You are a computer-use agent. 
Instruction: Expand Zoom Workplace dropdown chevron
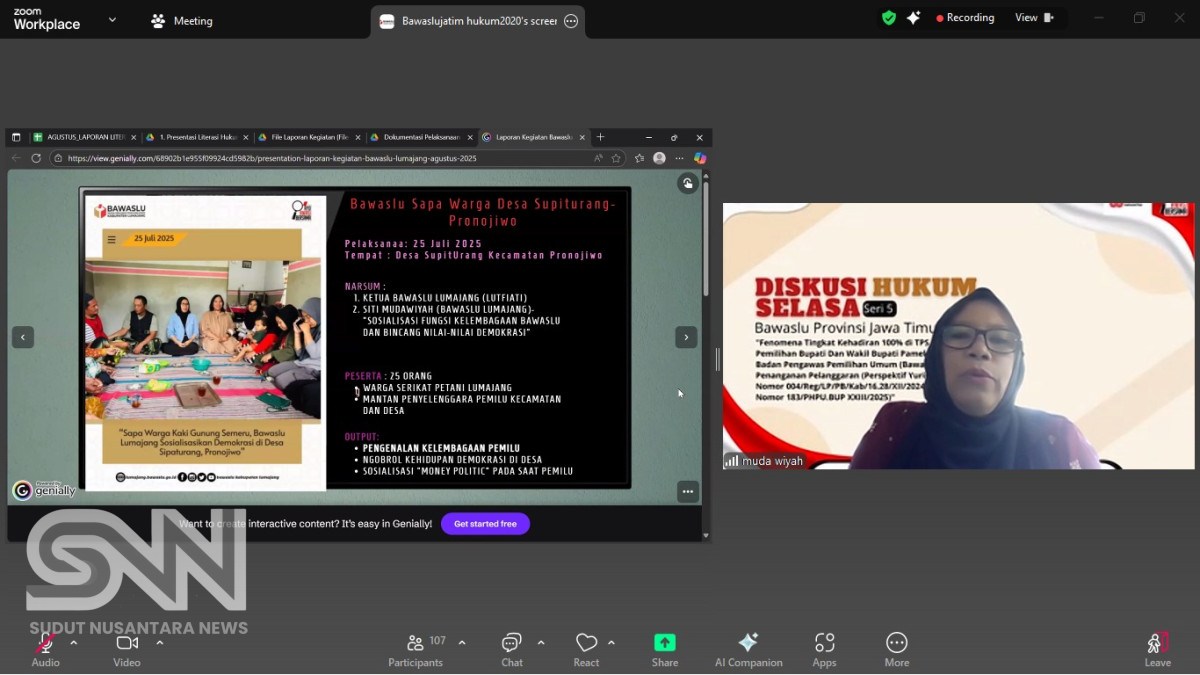point(112,19)
